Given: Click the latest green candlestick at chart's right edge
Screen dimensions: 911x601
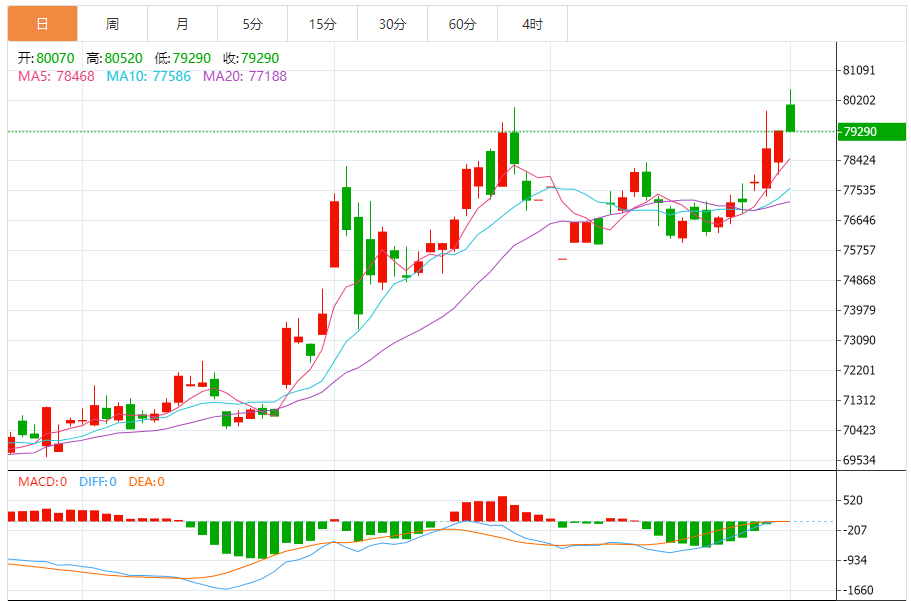Looking at the screenshot, I should coord(790,118).
